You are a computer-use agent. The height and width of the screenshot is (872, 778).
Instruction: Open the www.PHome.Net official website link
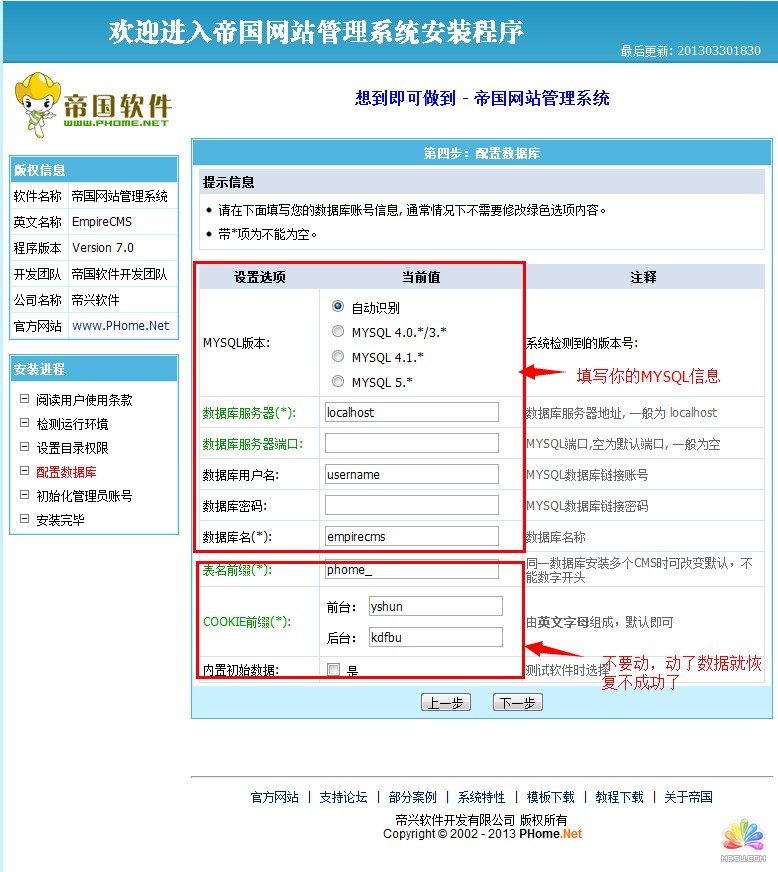[120, 326]
